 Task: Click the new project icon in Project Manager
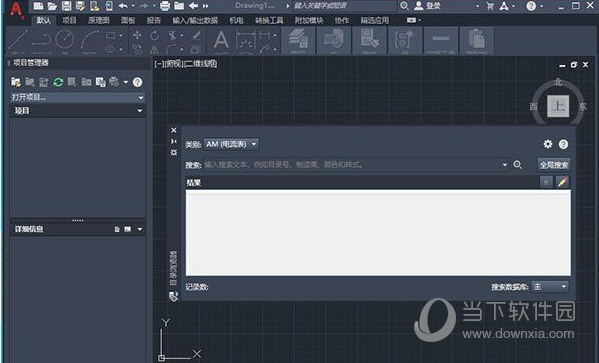click(x=16, y=82)
